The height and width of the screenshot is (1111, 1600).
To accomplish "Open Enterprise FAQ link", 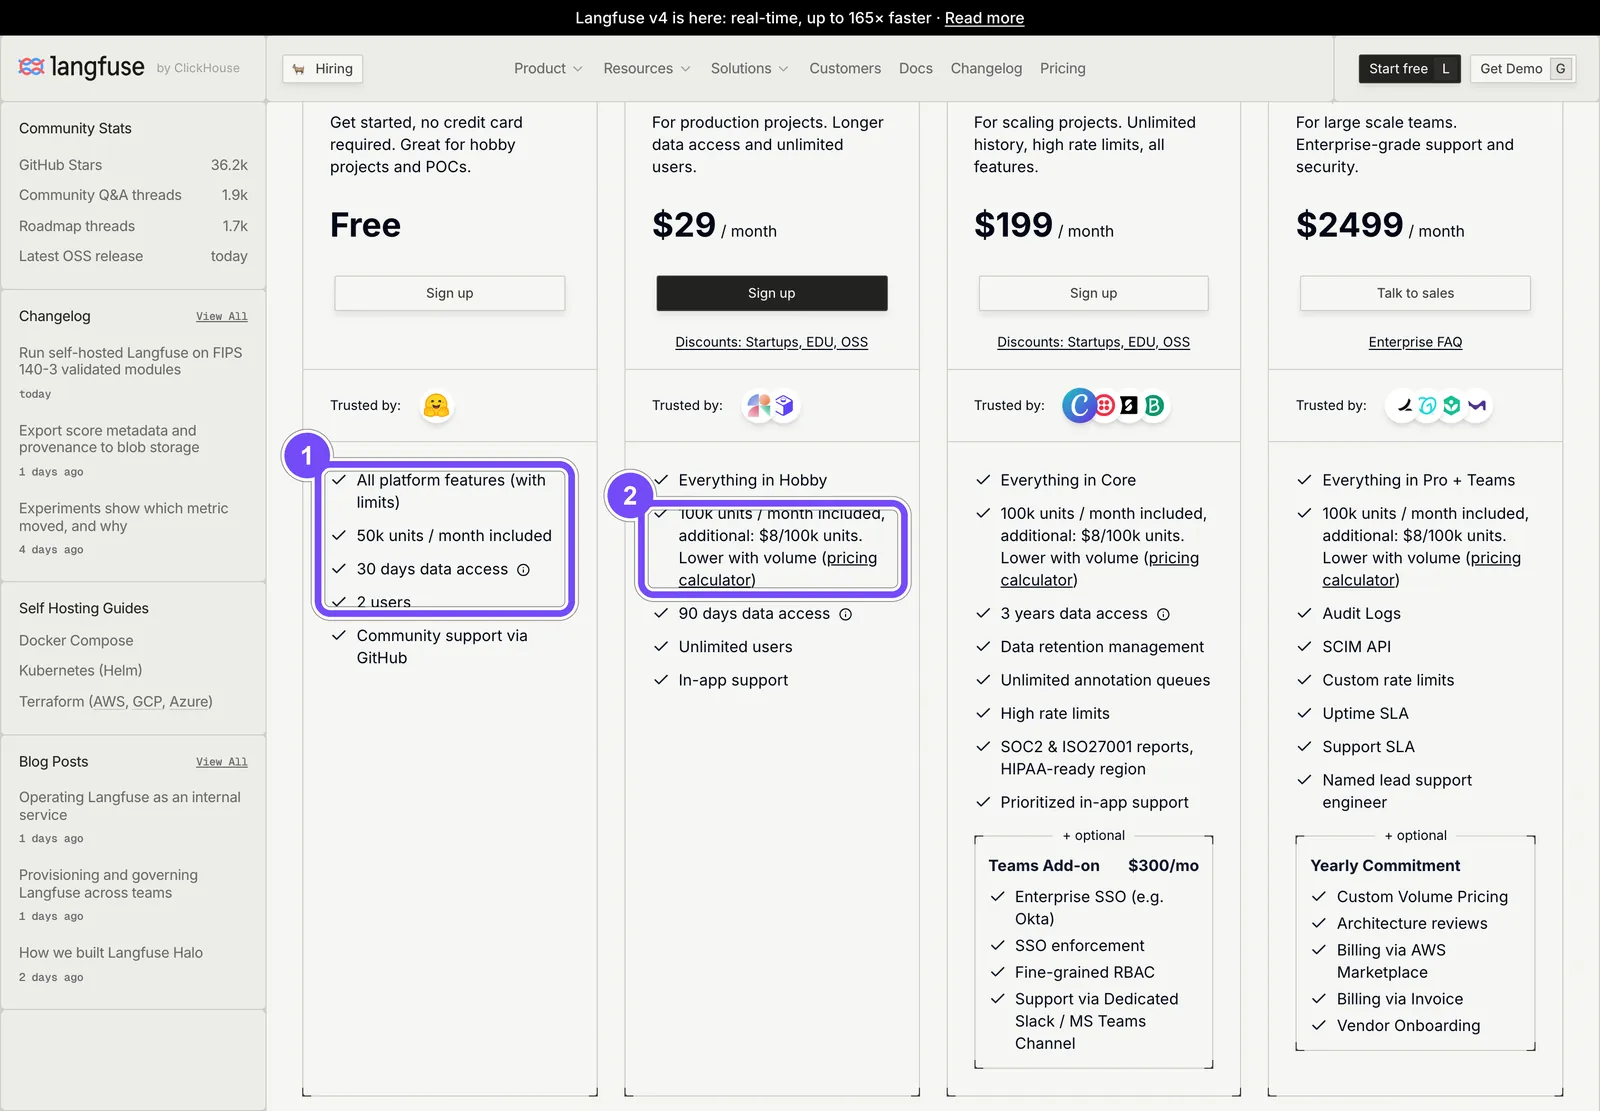I will 1415,342.
